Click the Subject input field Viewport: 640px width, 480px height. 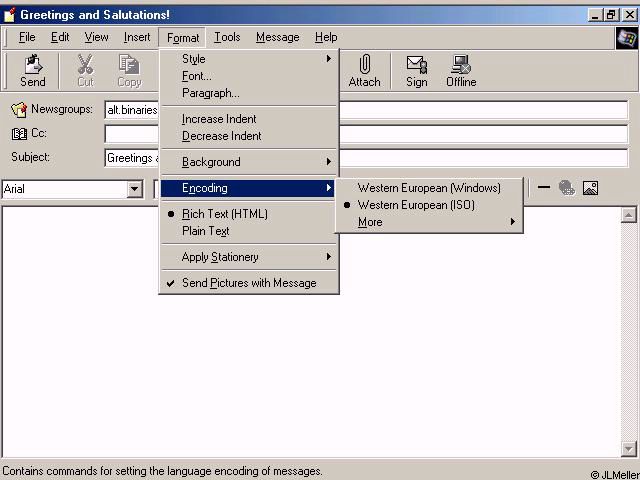point(366,158)
